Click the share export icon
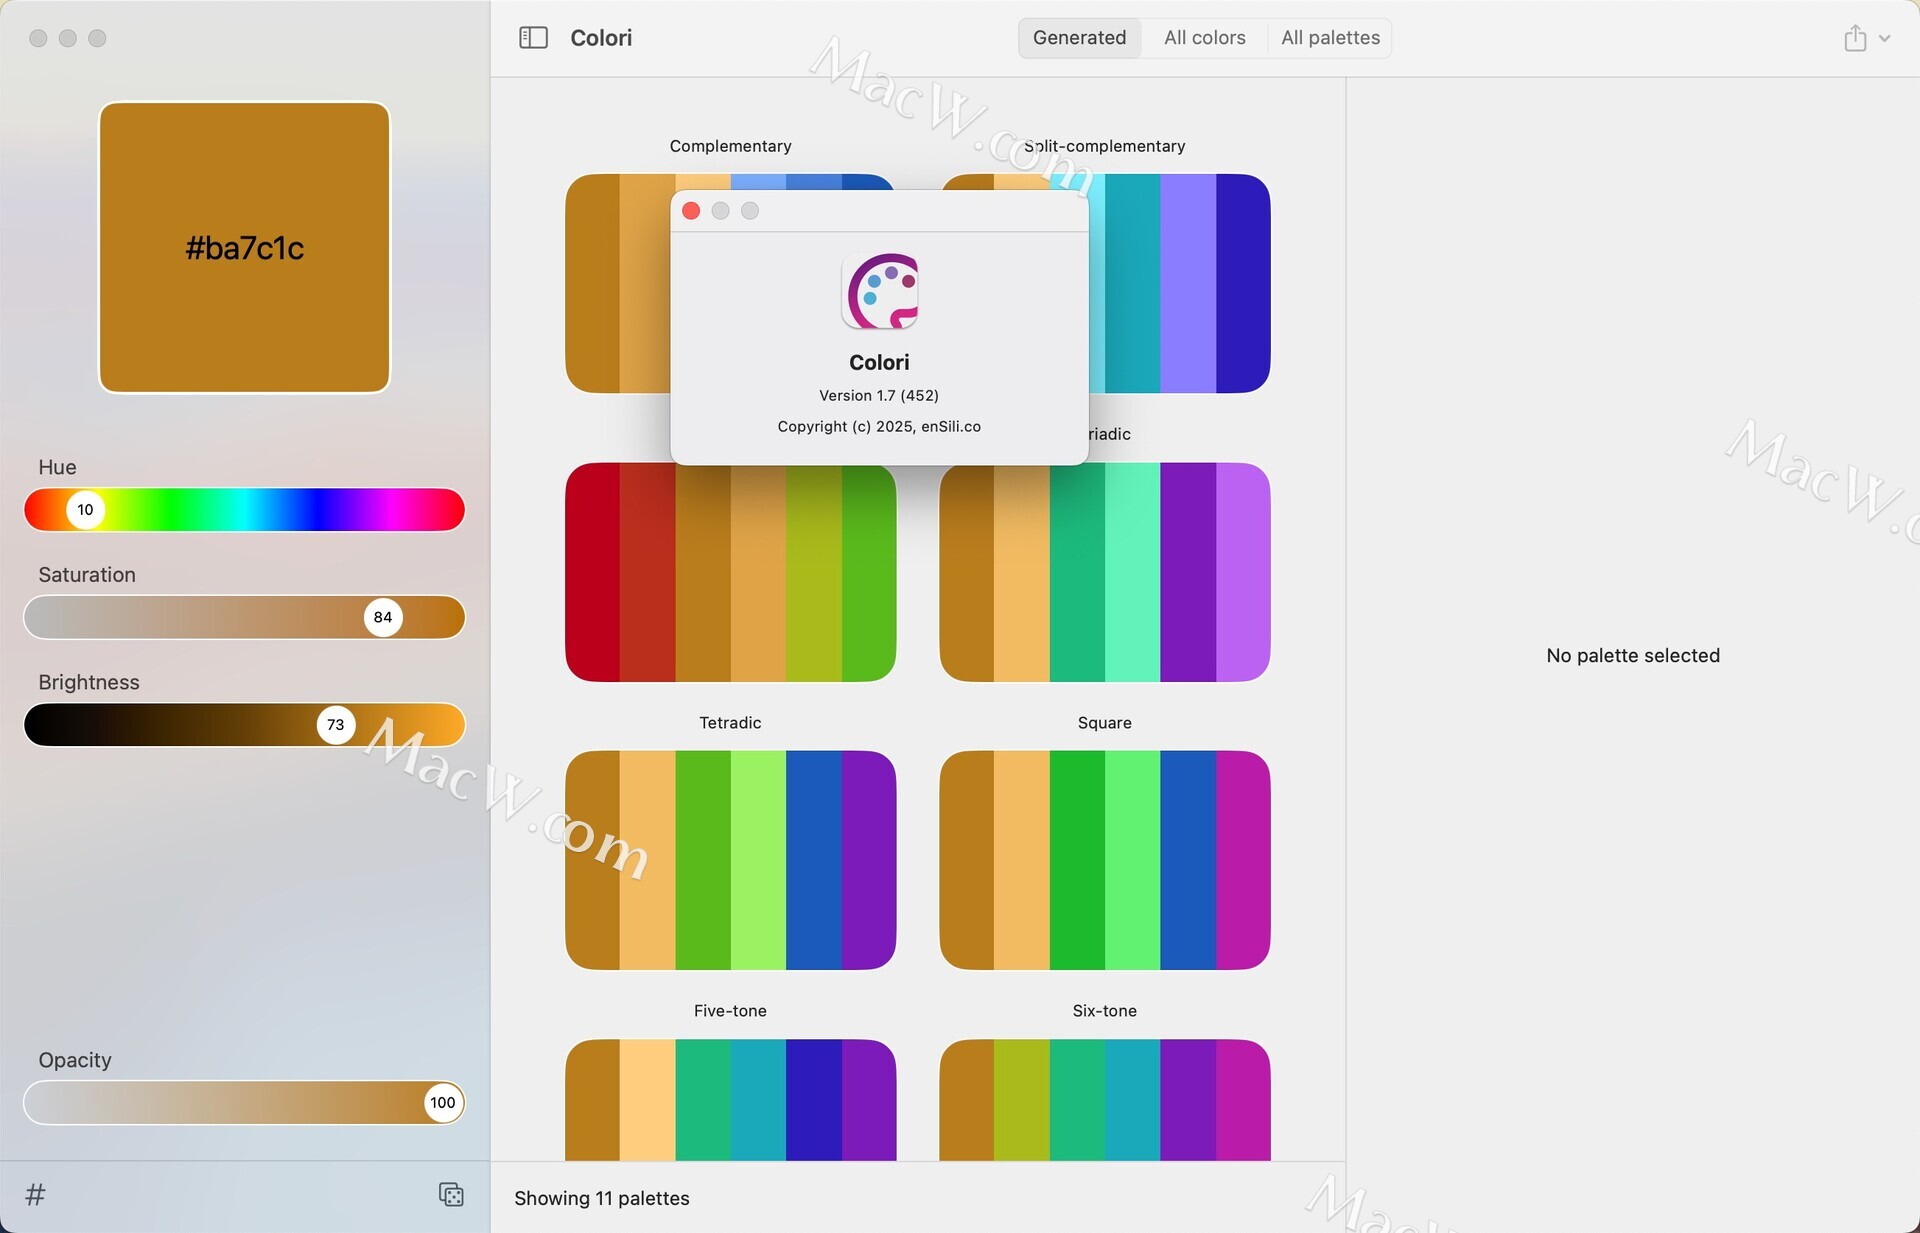The width and height of the screenshot is (1920, 1233). [x=1855, y=38]
